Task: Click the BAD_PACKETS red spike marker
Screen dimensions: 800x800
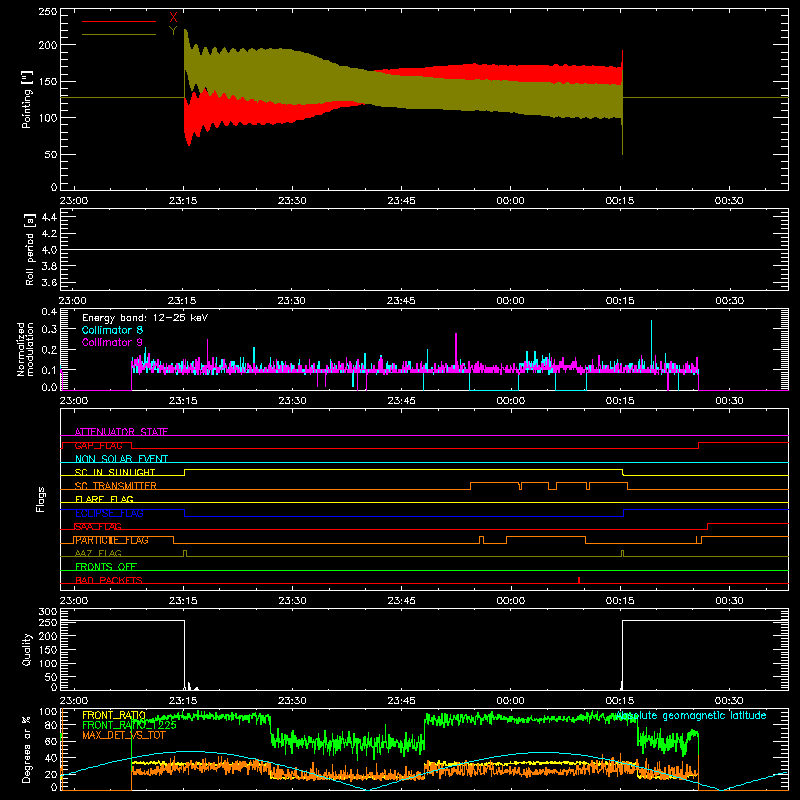Action: pos(579,580)
